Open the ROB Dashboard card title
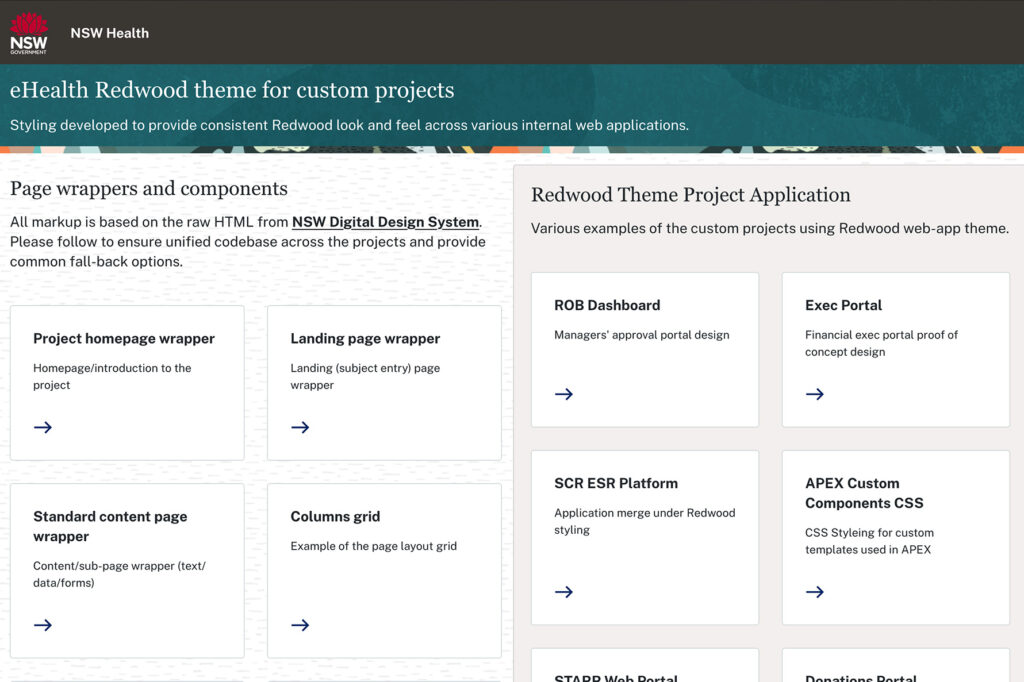Image resolution: width=1024 pixels, height=682 pixels. click(x=607, y=305)
